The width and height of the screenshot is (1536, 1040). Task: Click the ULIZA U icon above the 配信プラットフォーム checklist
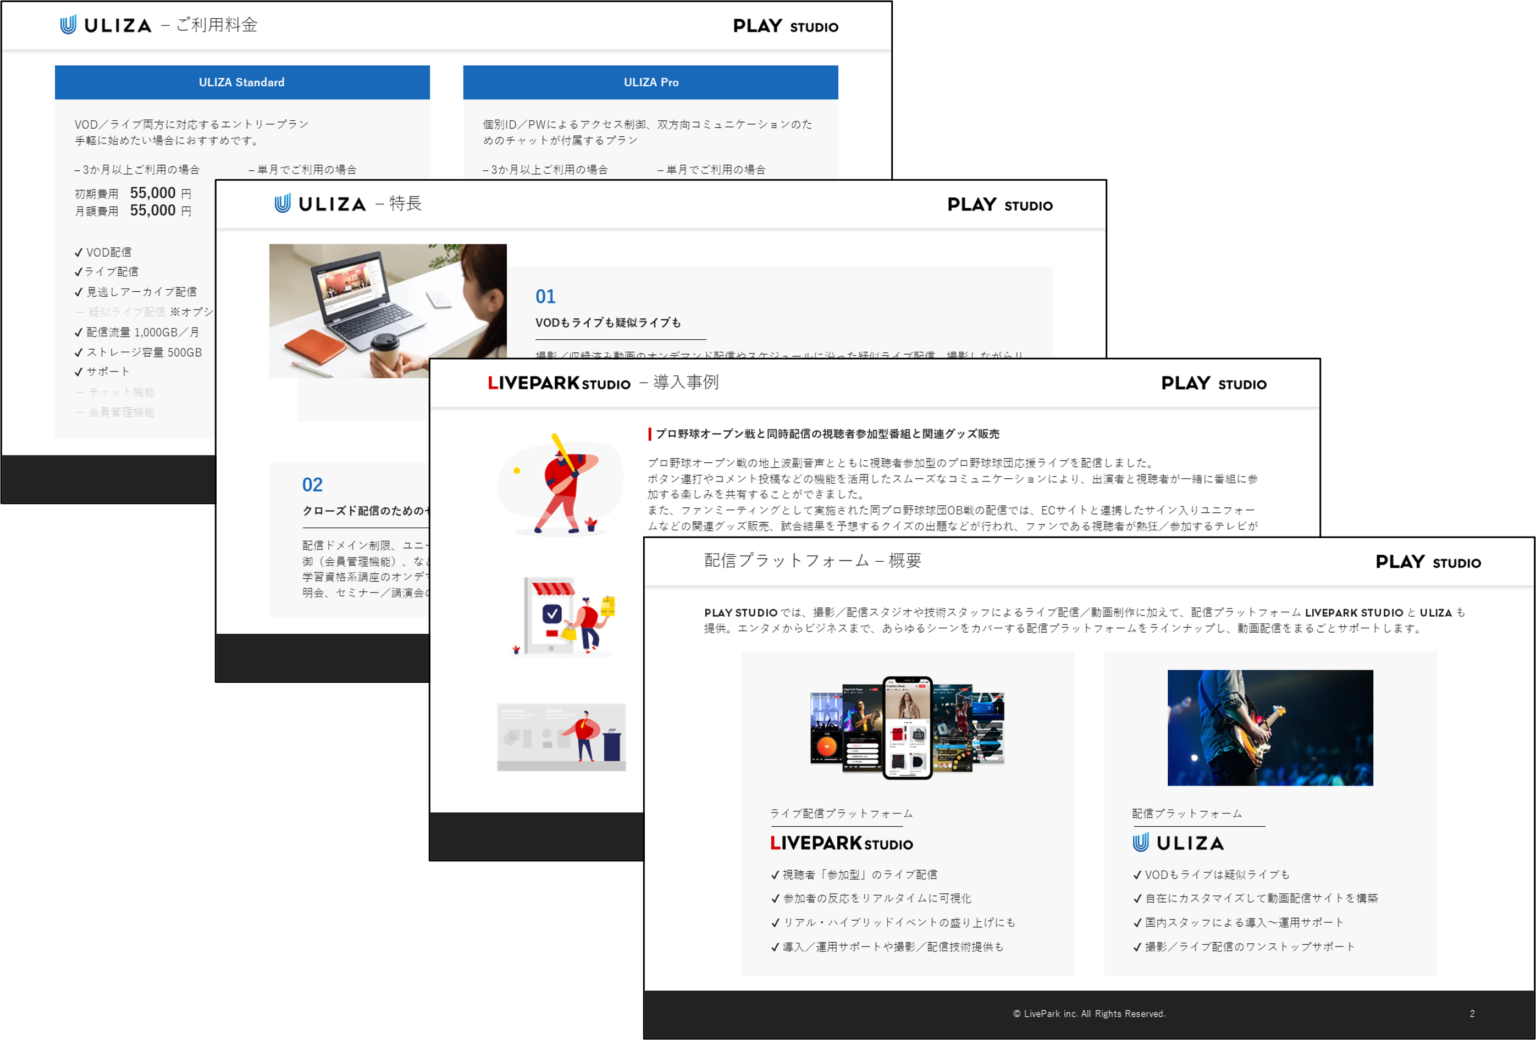tap(1143, 842)
